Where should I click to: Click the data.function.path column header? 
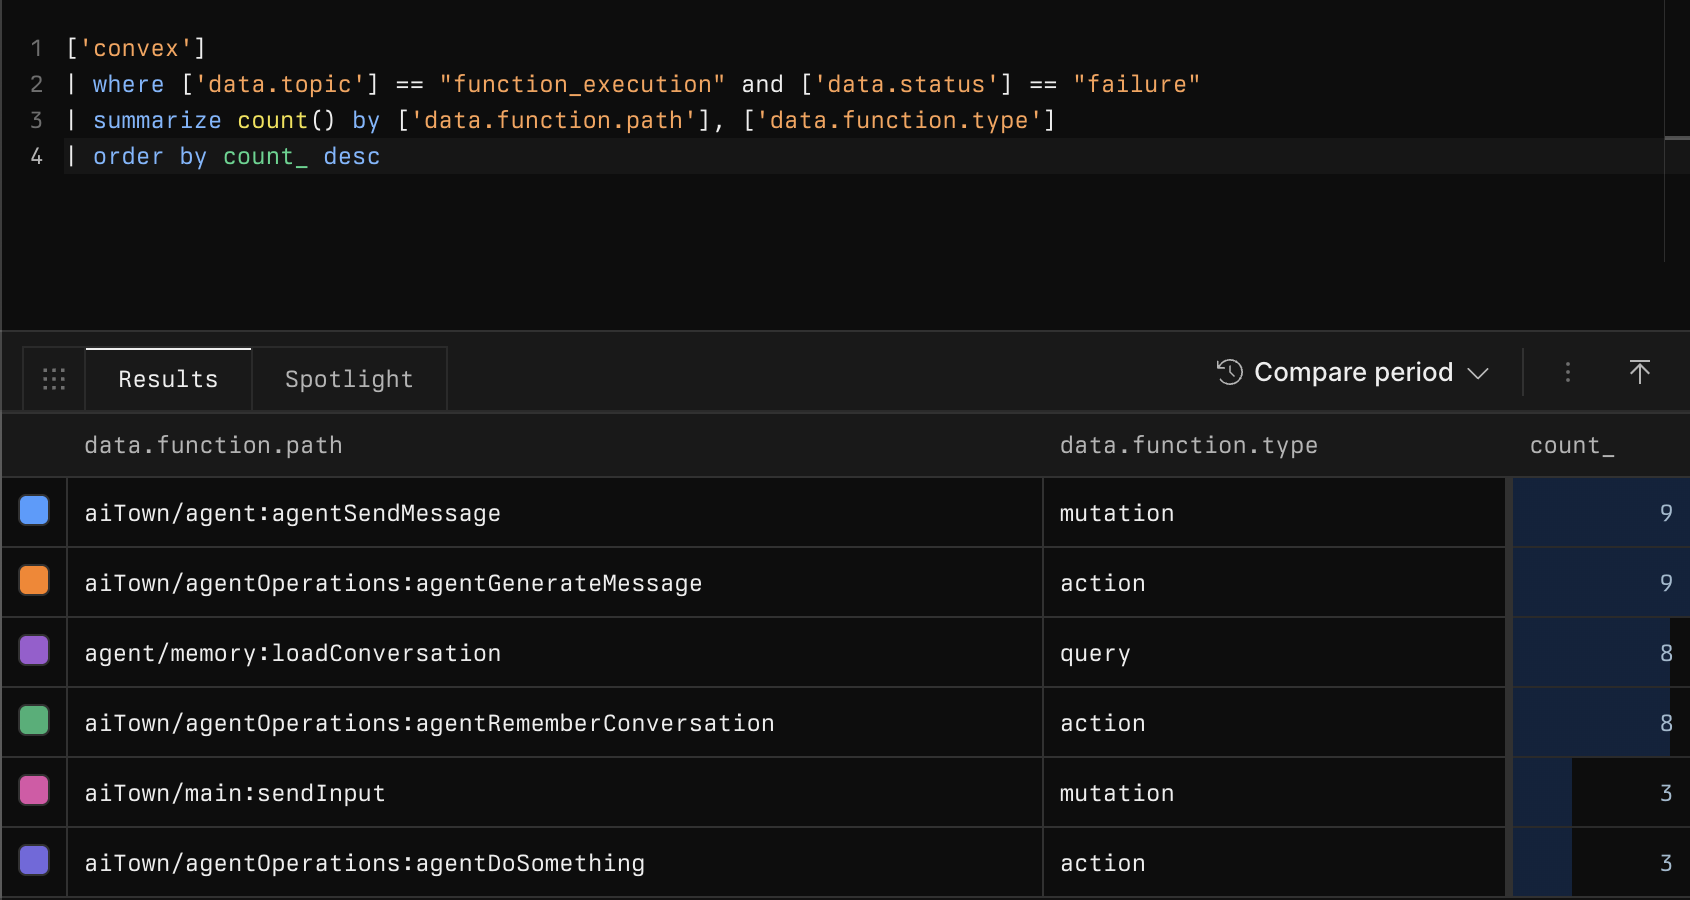pyautogui.click(x=213, y=445)
